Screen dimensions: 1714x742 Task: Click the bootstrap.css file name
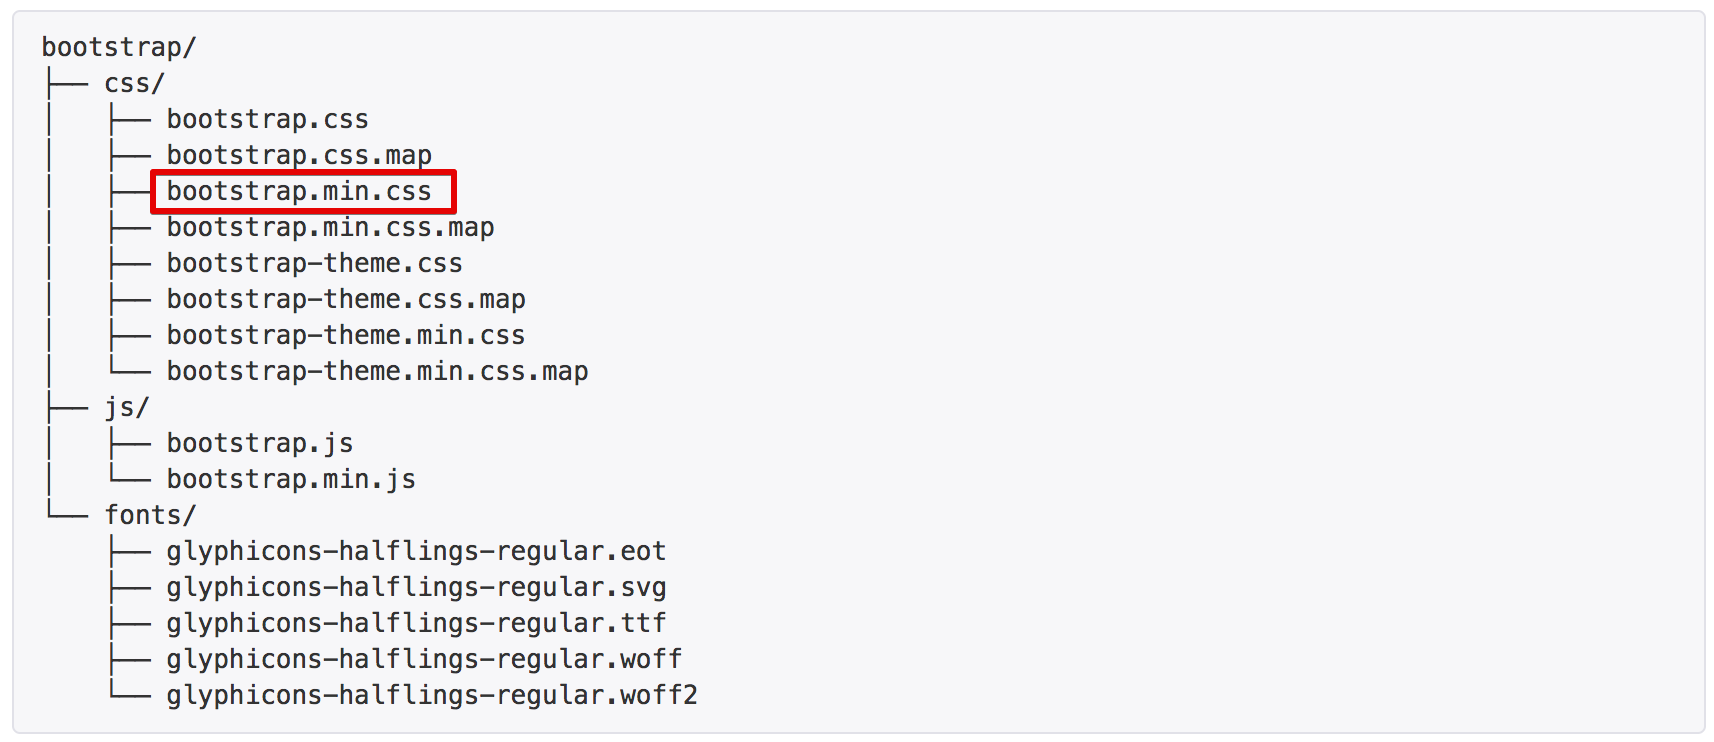click(x=267, y=119)
